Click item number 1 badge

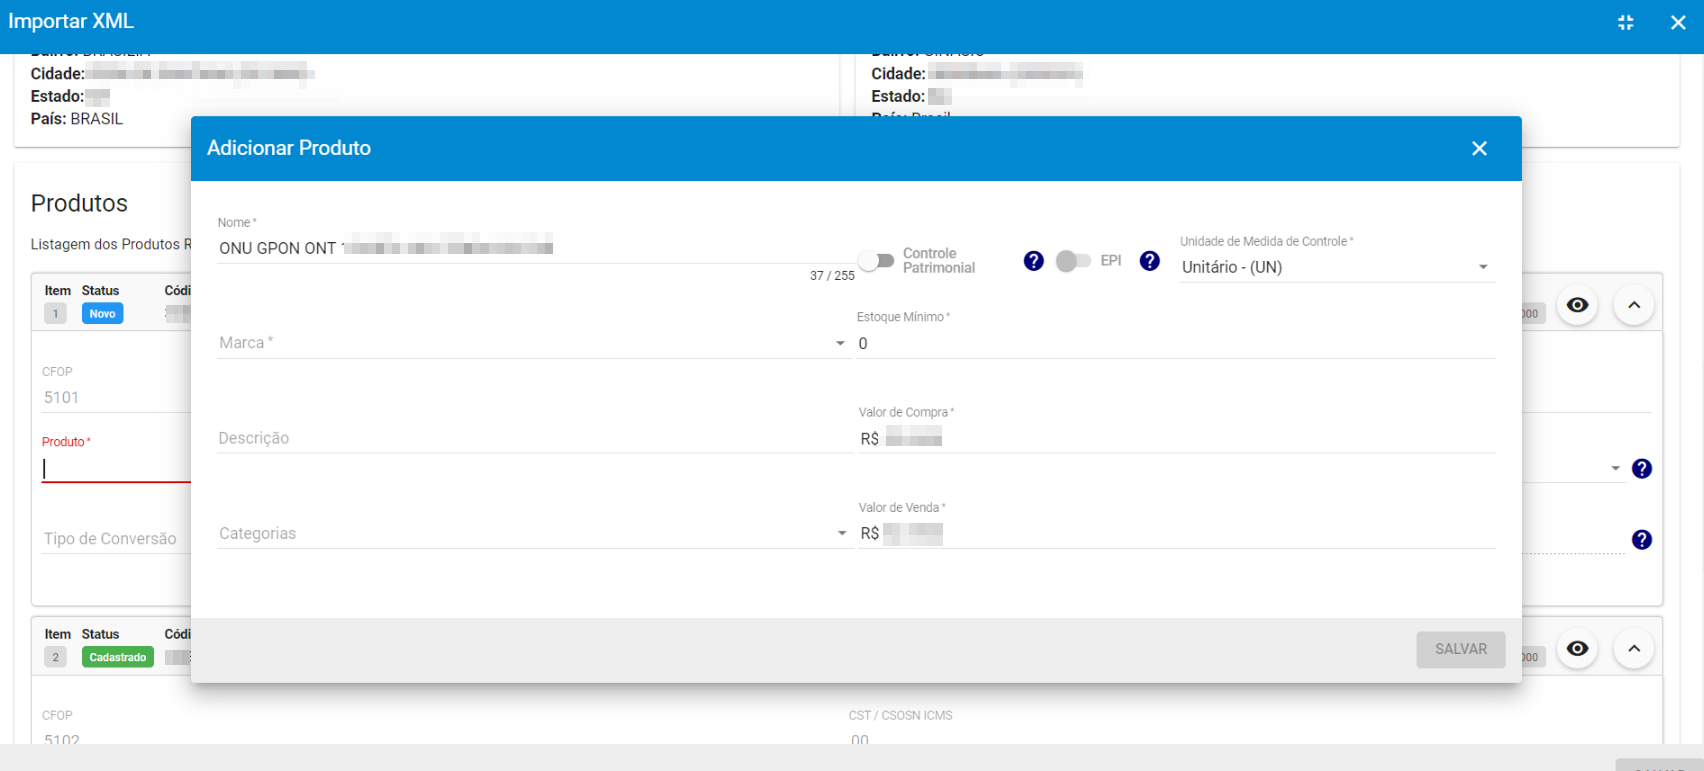(x=55, y=314)
